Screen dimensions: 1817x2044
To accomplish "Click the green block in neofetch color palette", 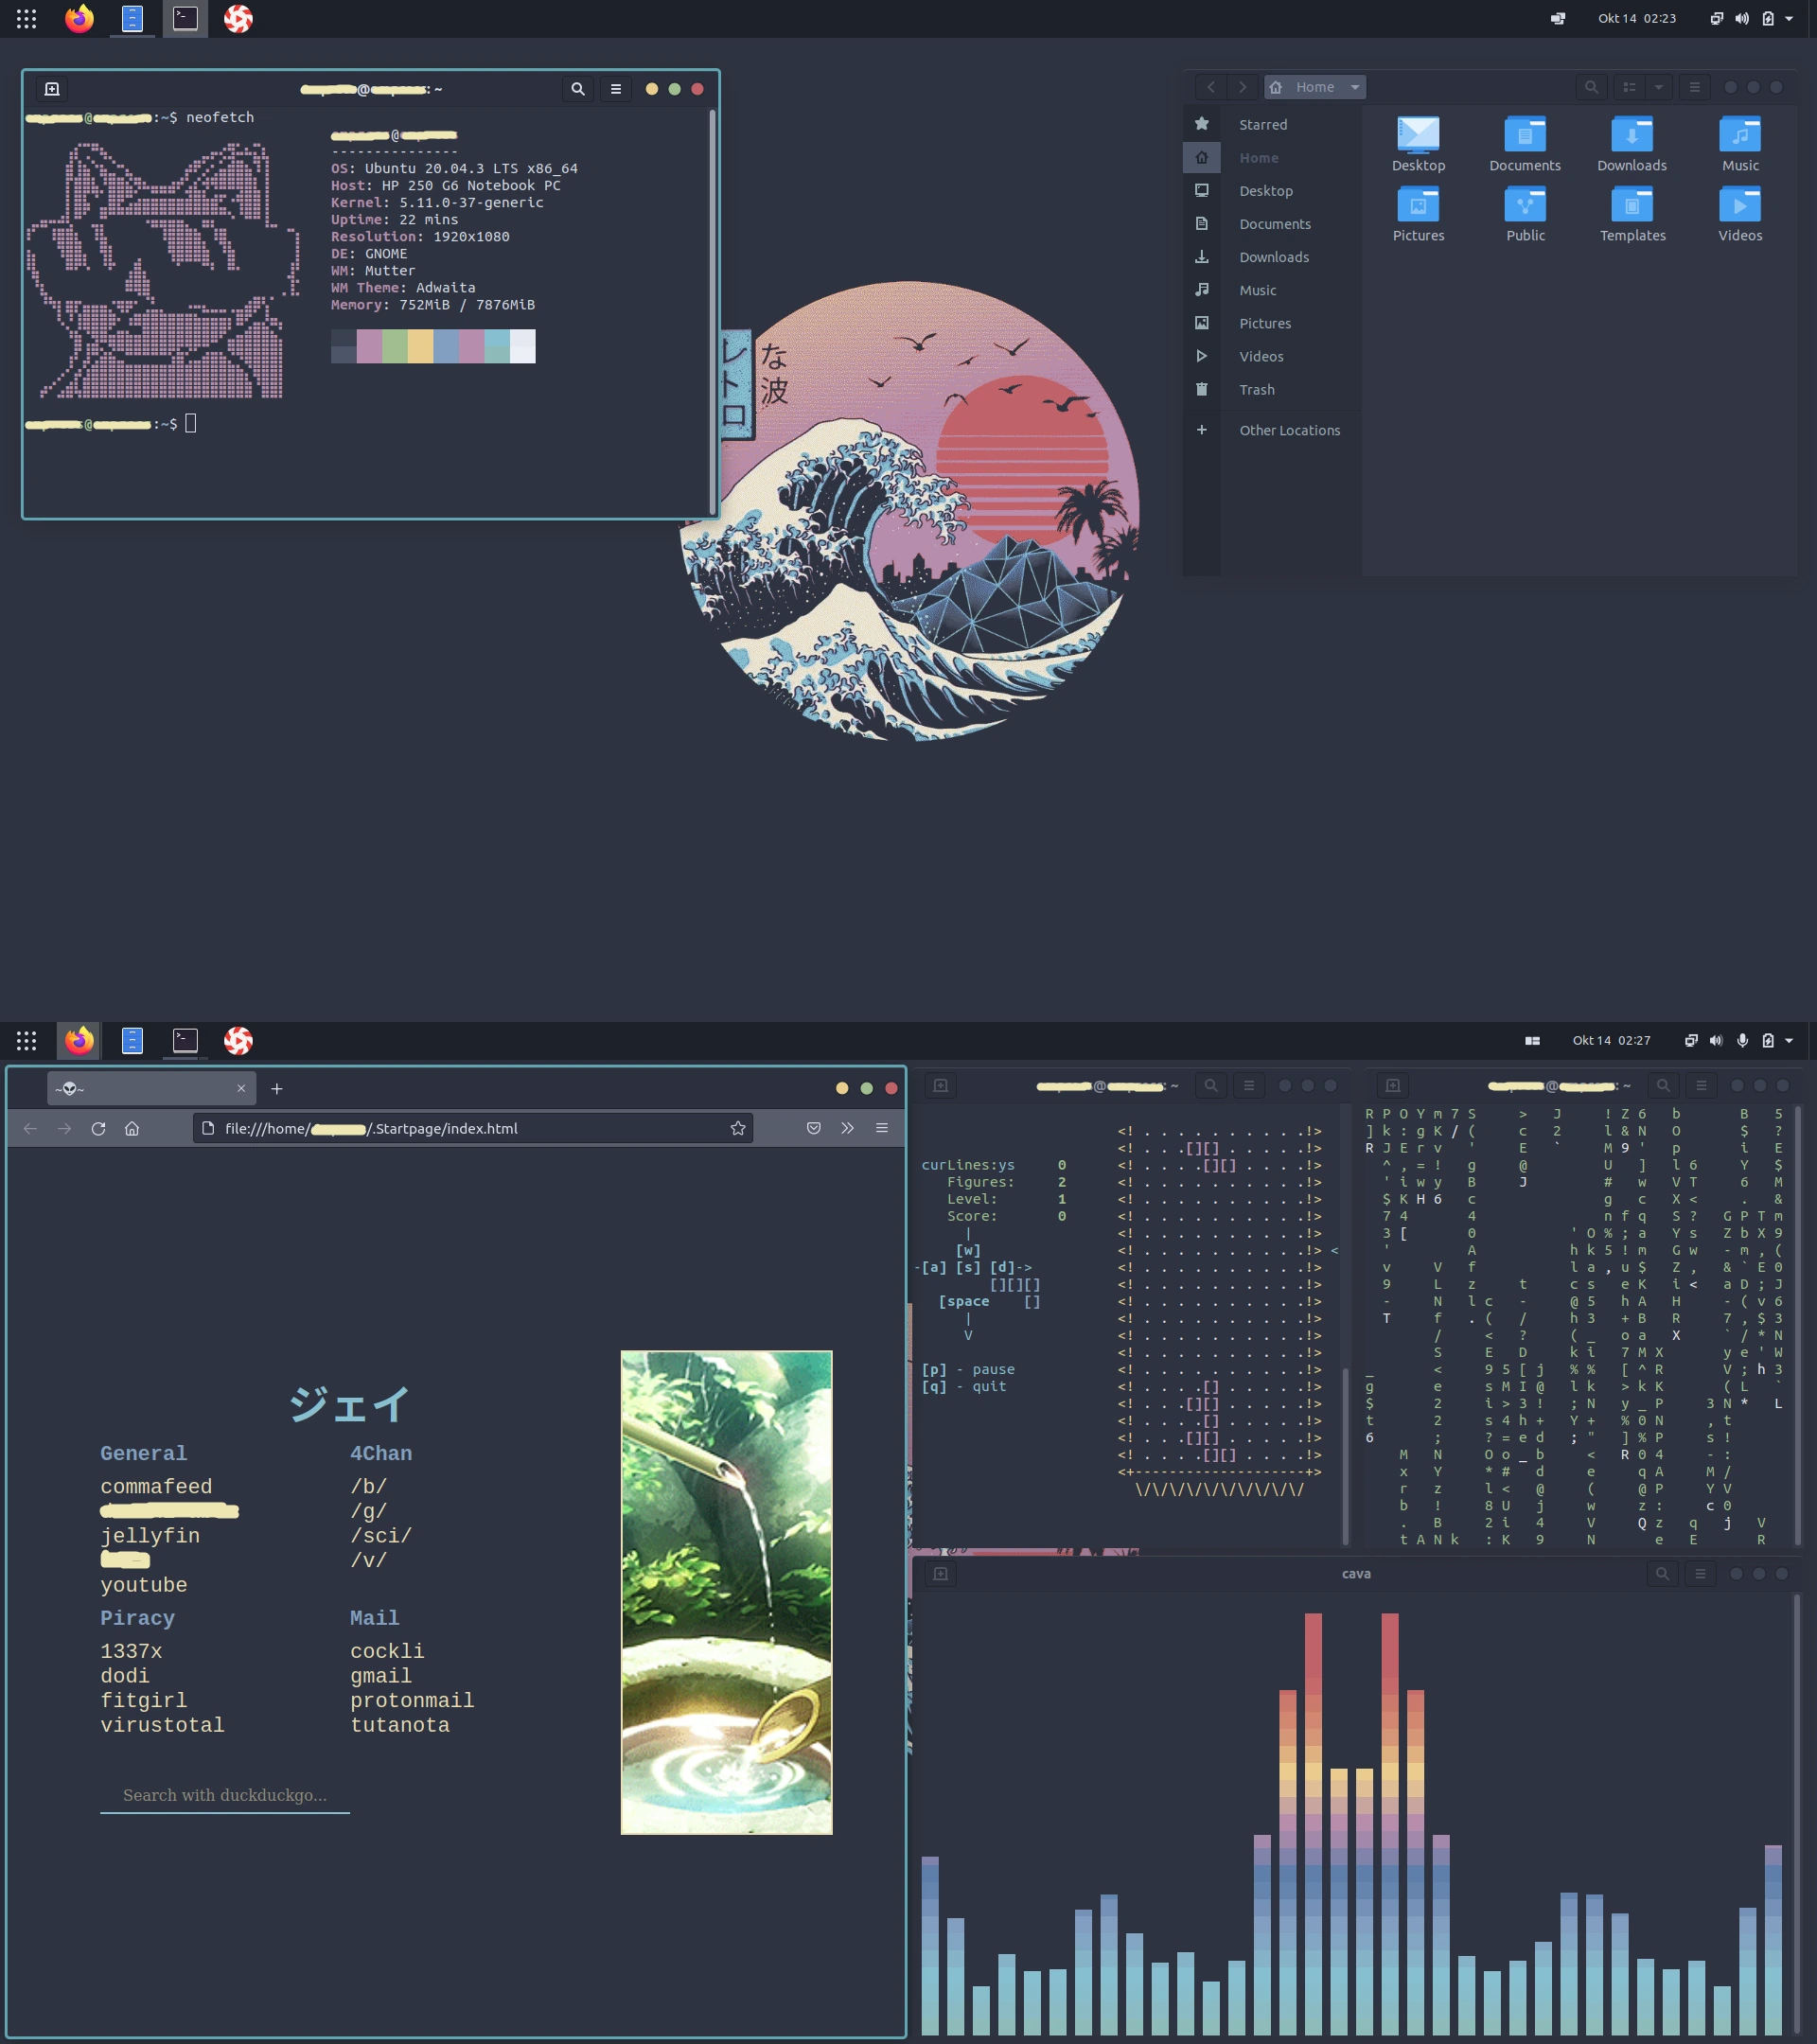I will coord(395,346).
